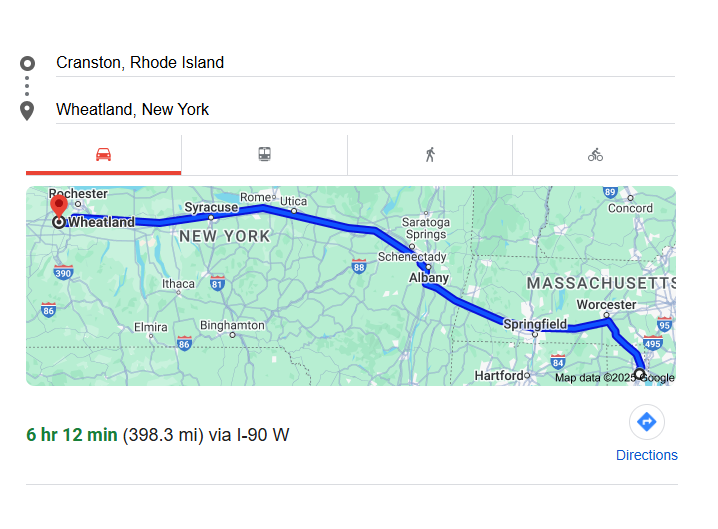Screen dimensions: 718x529
Task: Click the I-90 highway shield near Wheatland
Action: click(x=64, y=272)
